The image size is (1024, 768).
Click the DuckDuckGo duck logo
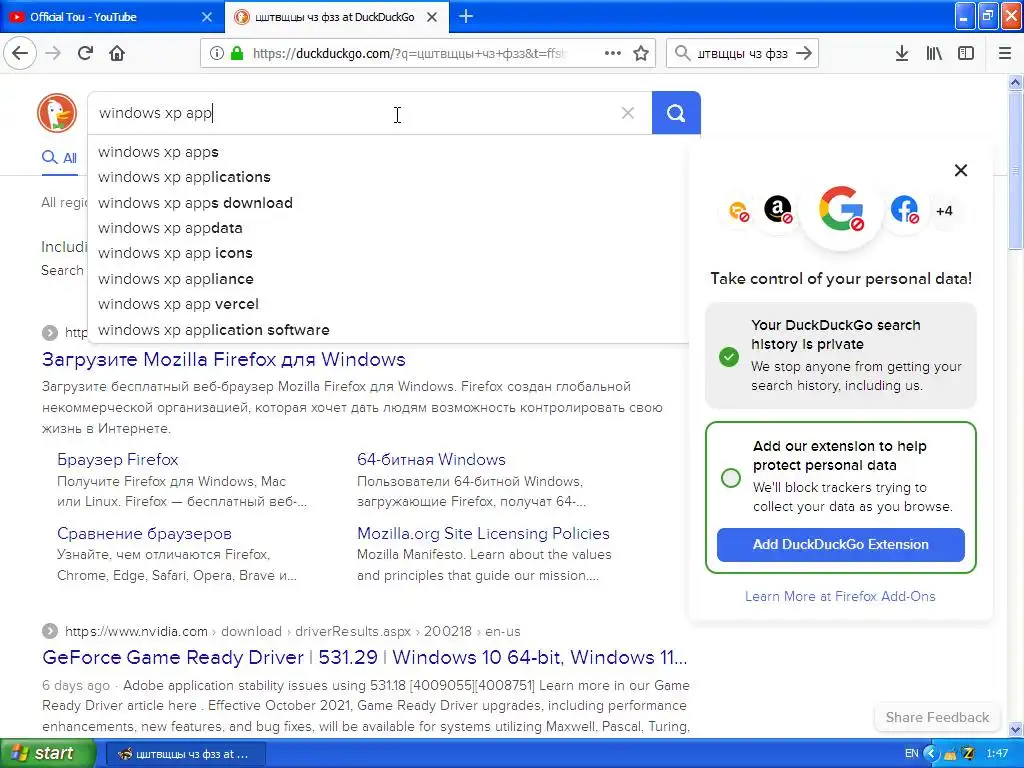tap(57, 113)
